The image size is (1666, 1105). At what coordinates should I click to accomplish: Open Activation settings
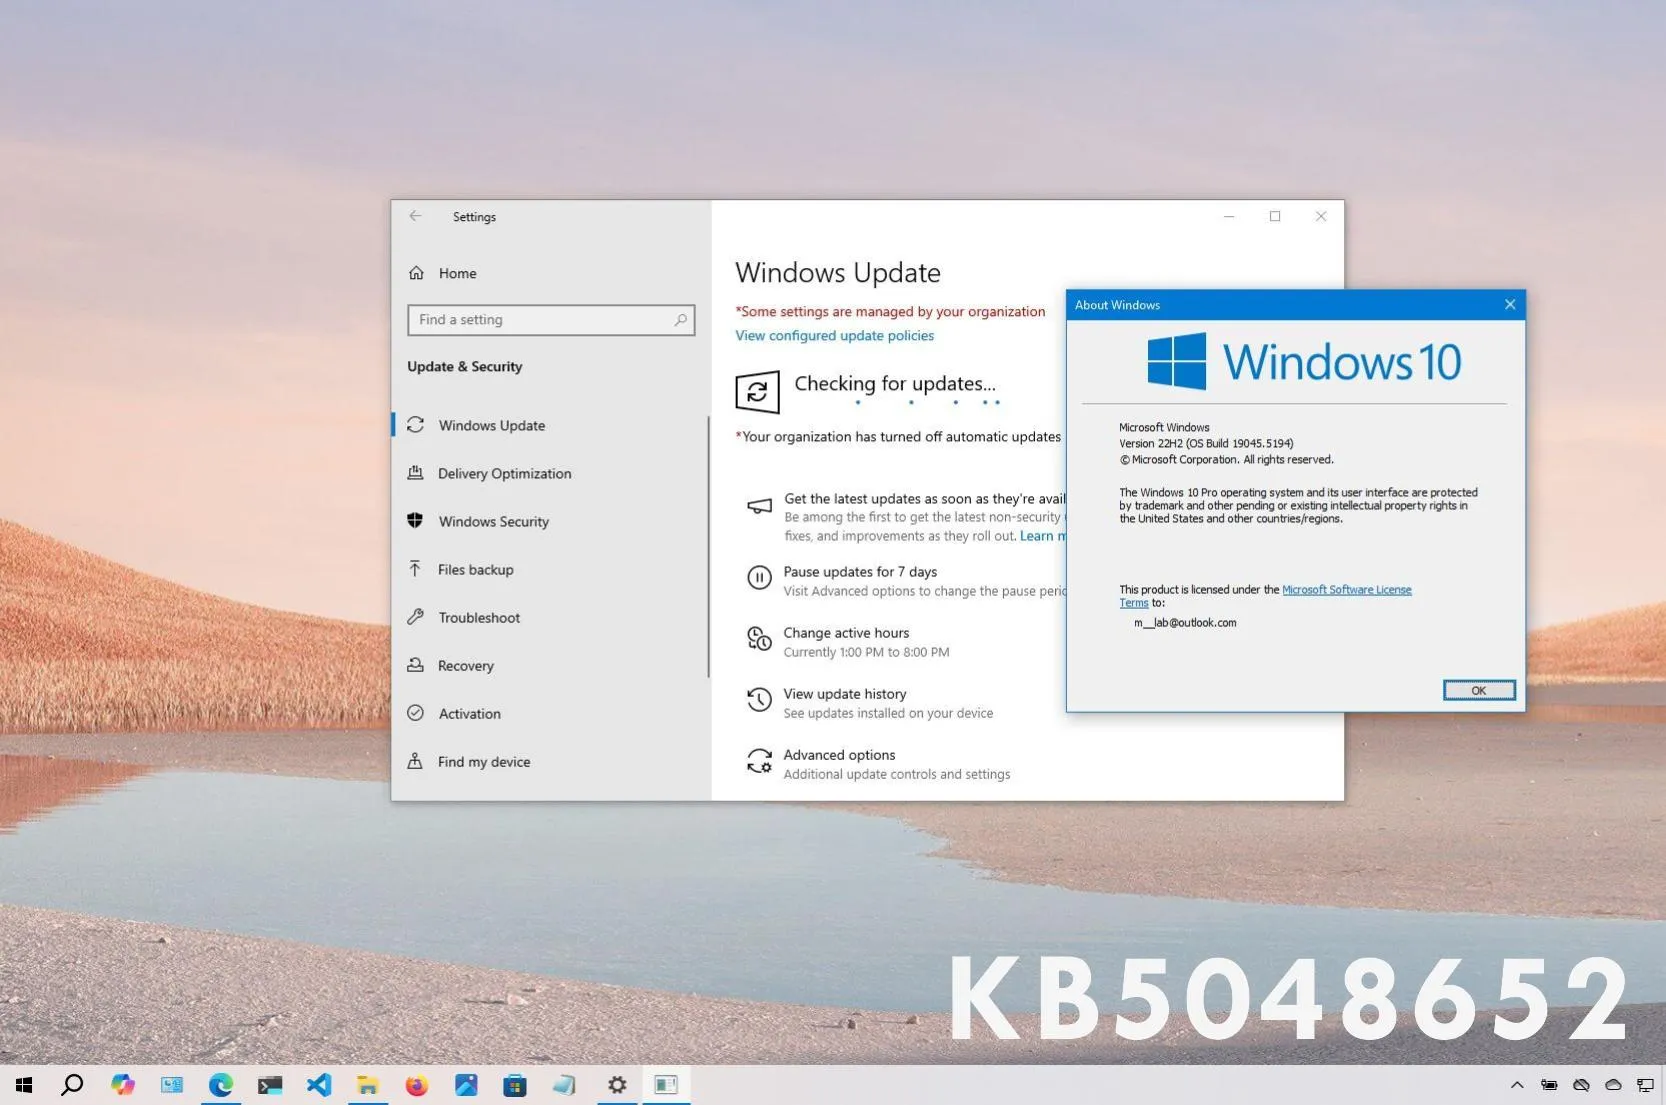468,713
